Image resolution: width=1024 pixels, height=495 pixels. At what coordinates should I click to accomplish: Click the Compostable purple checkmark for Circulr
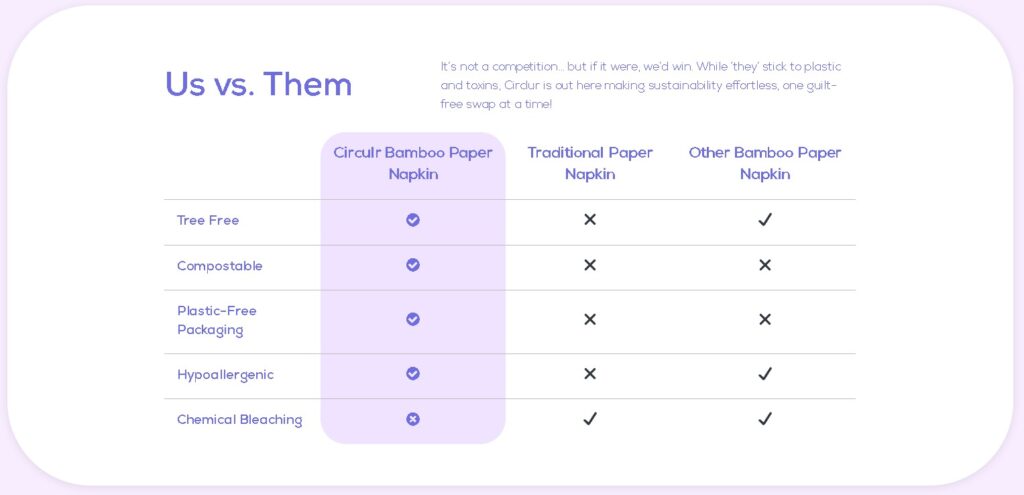coord(413,265)
